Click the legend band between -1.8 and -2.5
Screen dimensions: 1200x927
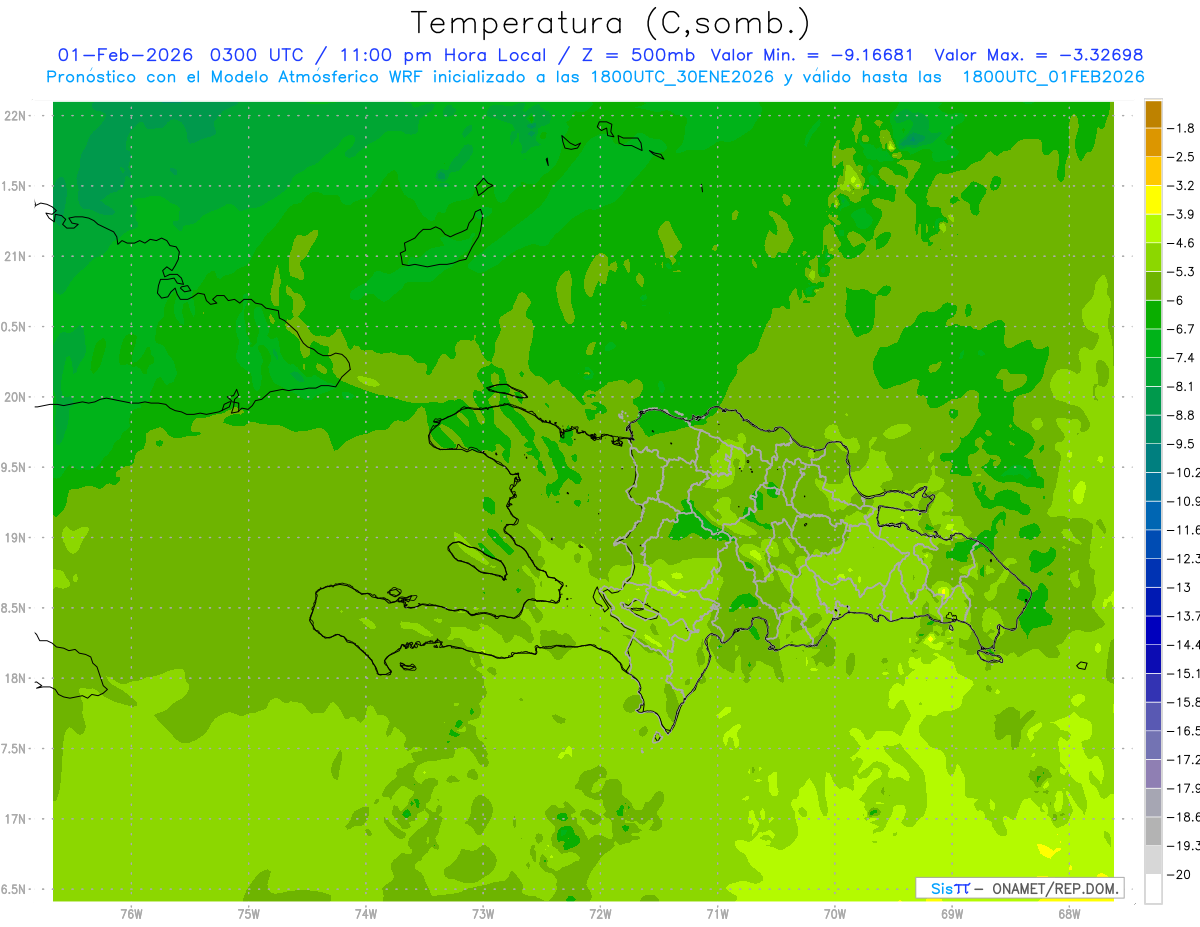pos(1153,142)
